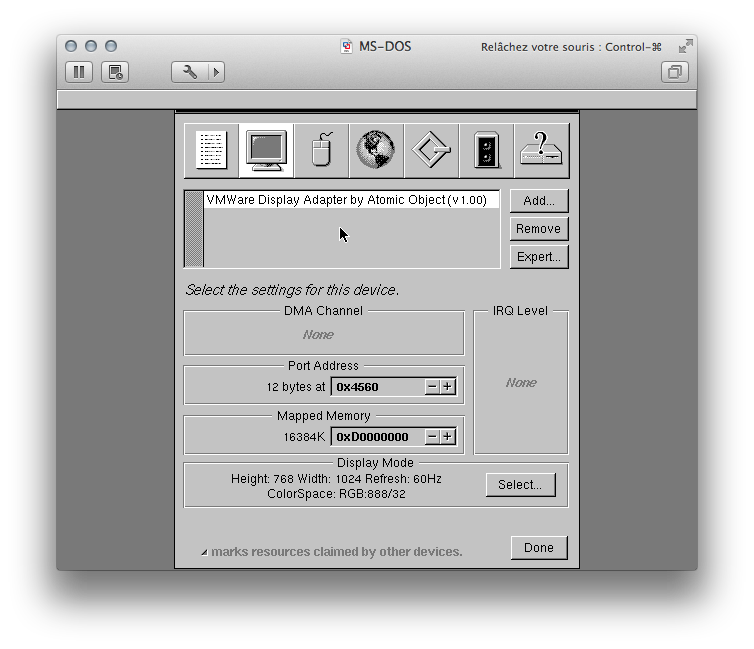Click the 16384K label
754x649 pixels.
304,437
